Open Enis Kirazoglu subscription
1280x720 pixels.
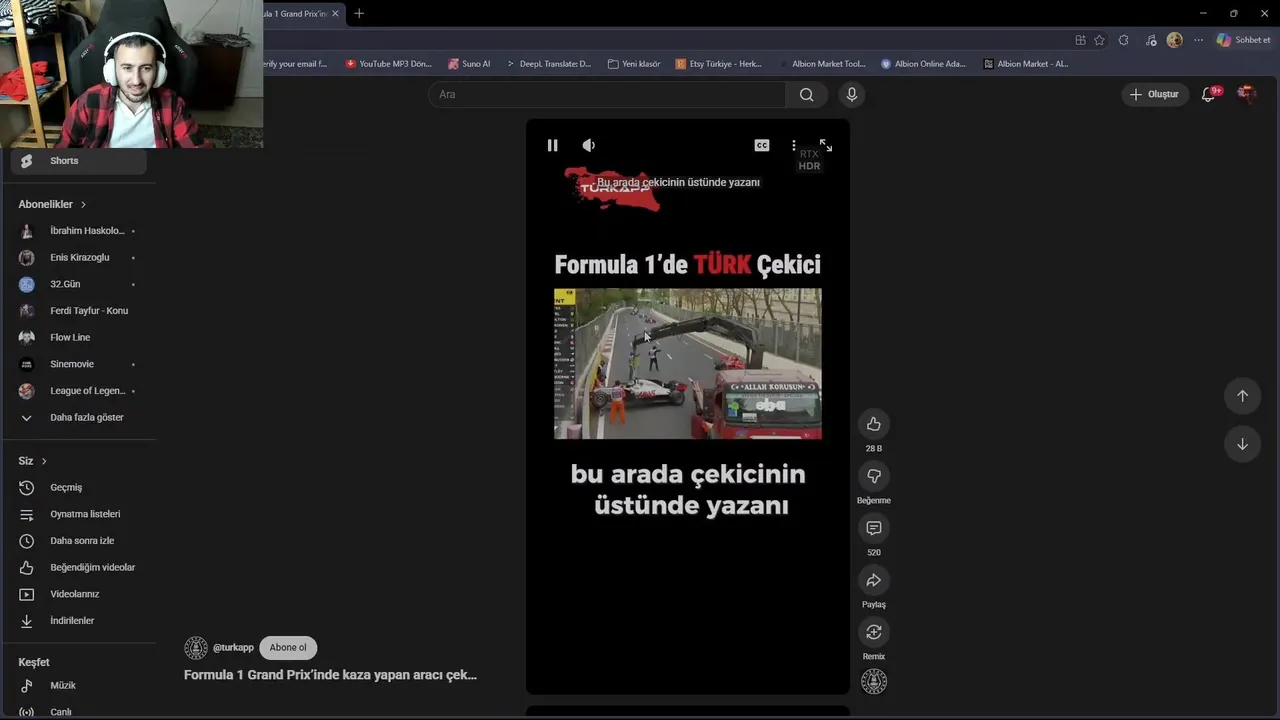[79, 257]
